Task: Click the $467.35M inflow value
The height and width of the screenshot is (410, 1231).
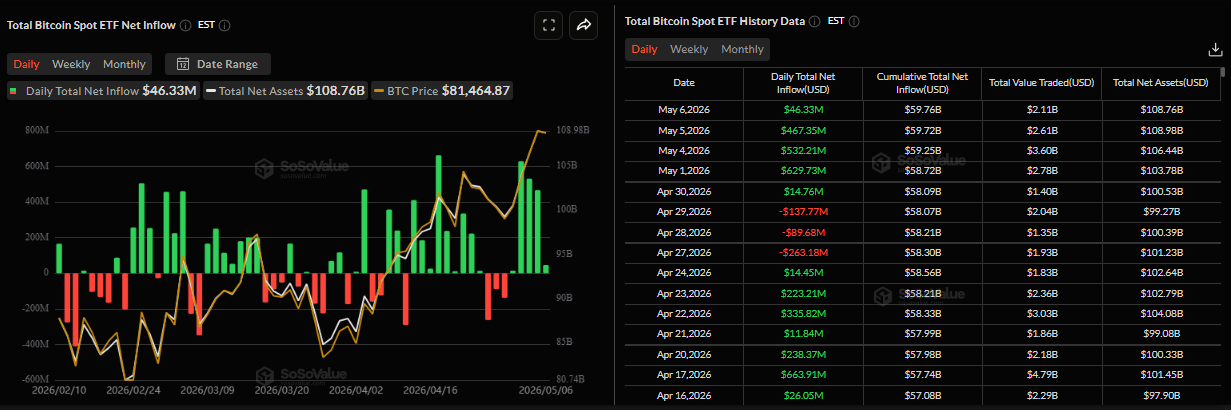Action: (x=803, y=130)
